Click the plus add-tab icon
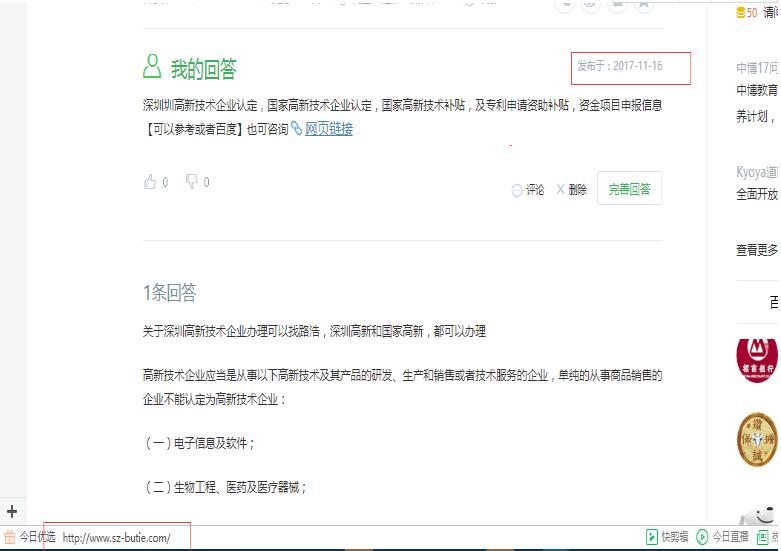Viewport: 781px width, 551px height. [12, 511]
